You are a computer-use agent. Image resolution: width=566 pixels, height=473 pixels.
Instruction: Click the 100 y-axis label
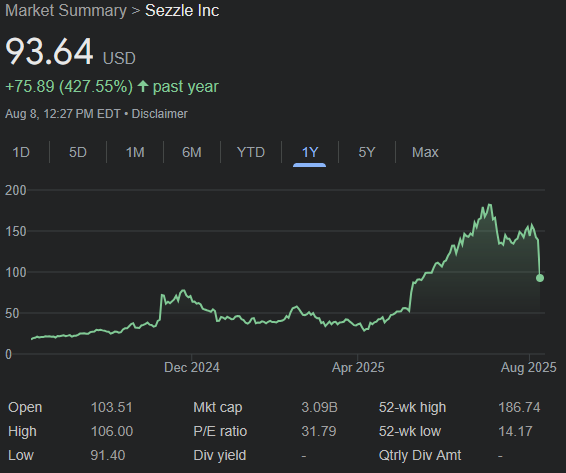16,272
